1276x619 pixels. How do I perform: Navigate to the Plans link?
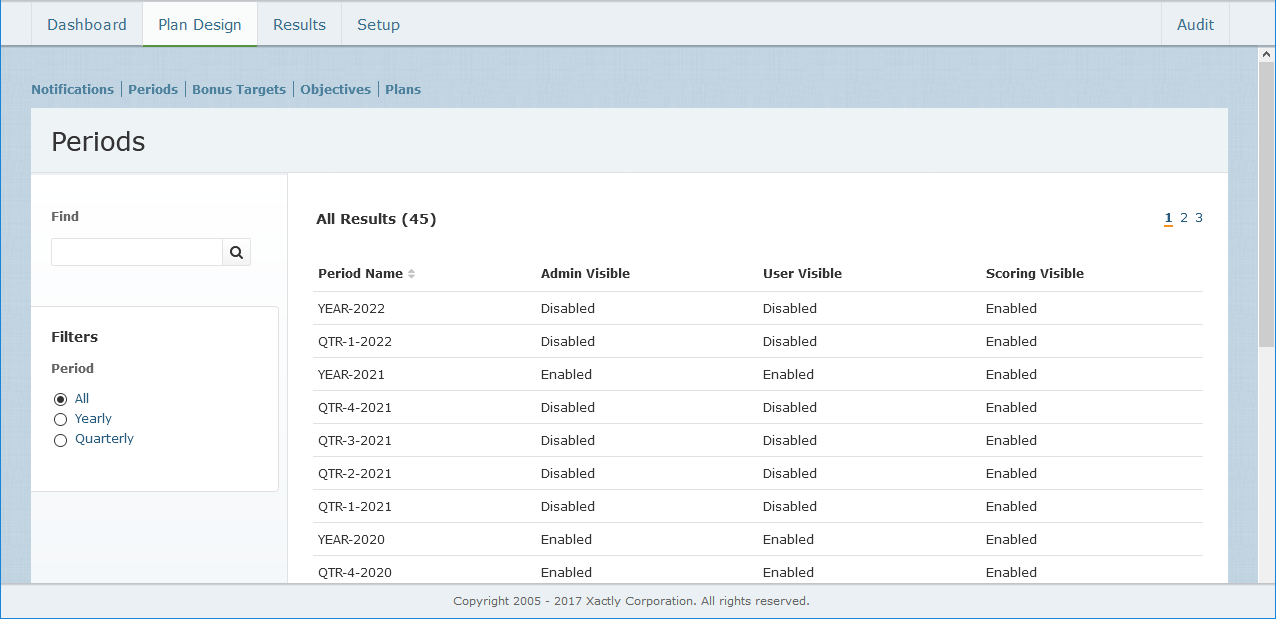coord(403,90)
